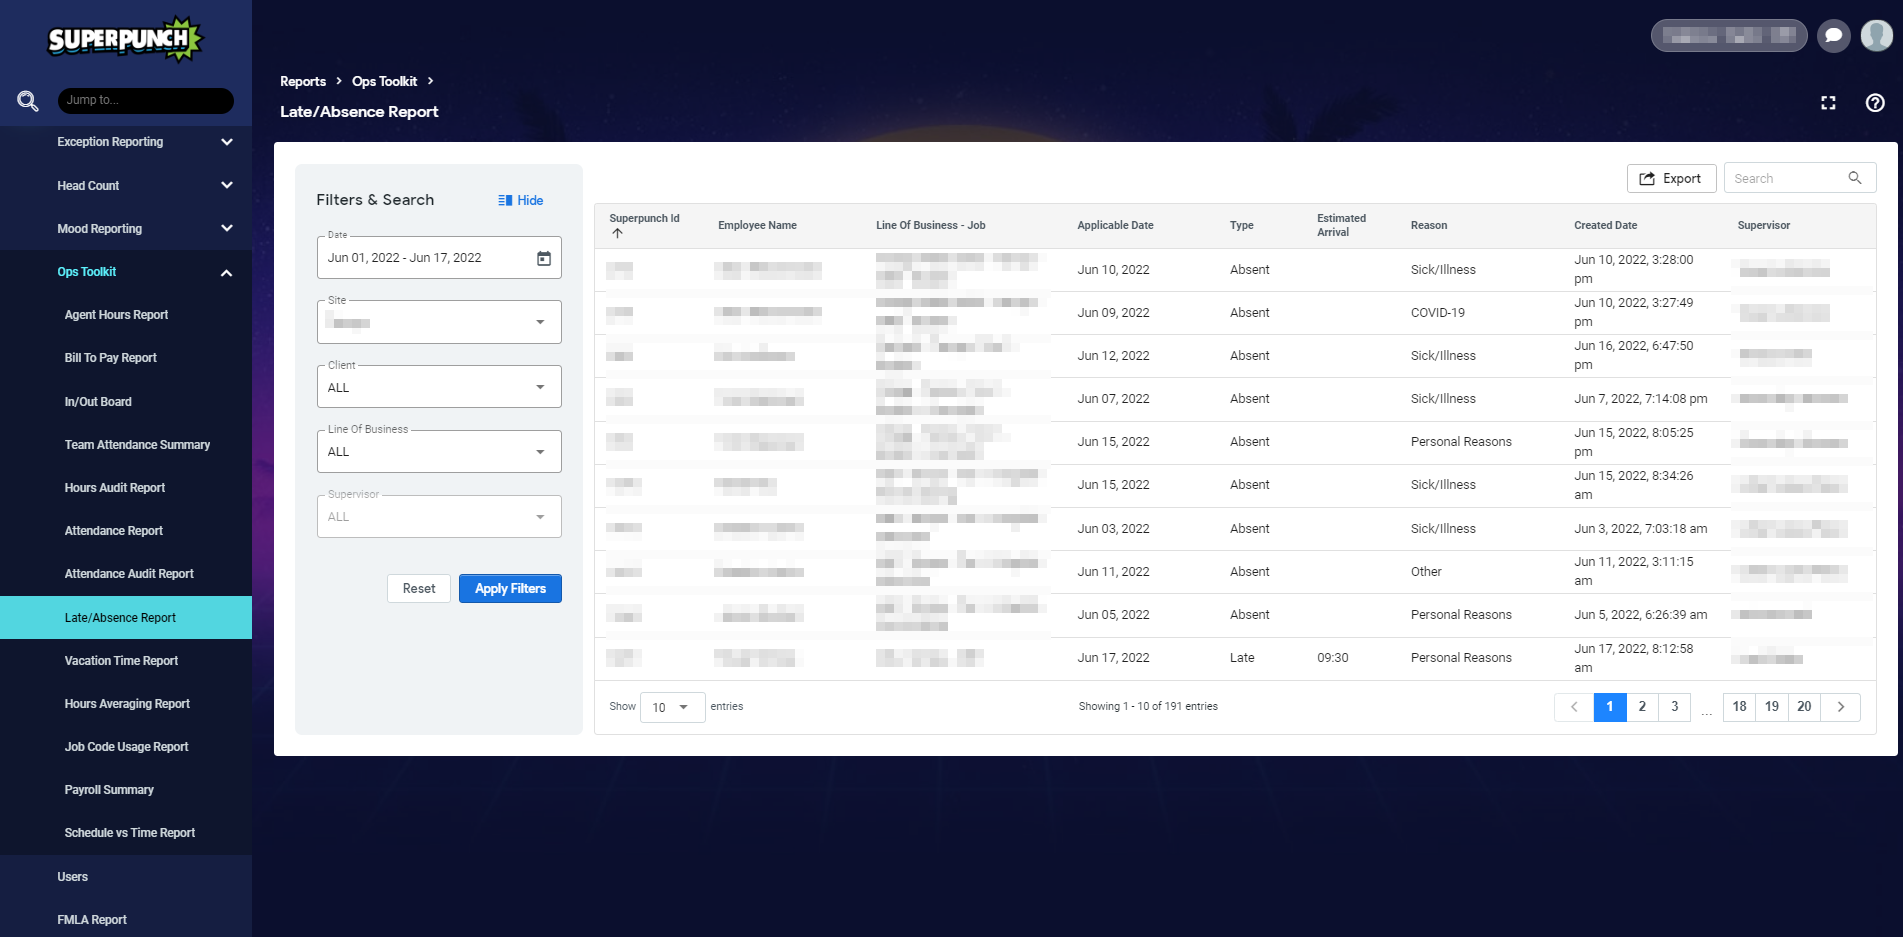Select Late/Absence Report menu item
This screenshot has width=1903, height=937.
[x=126, y=617]
